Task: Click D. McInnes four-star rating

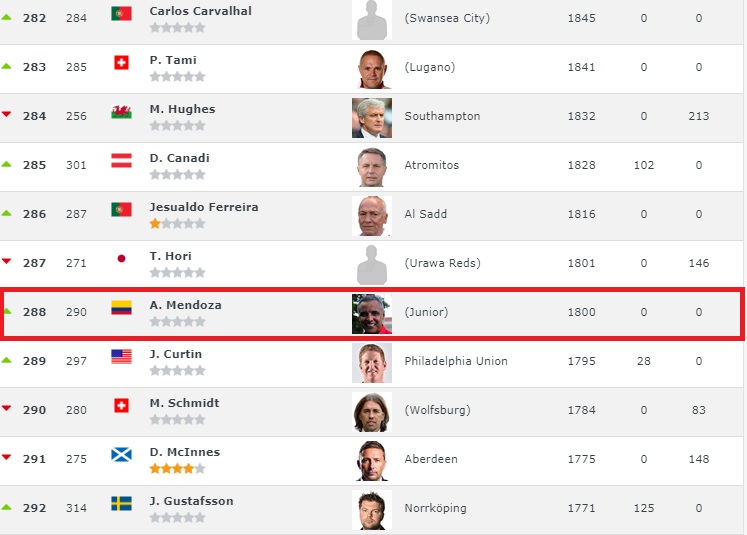Action: pyautogui.click(x=177, y=468)
